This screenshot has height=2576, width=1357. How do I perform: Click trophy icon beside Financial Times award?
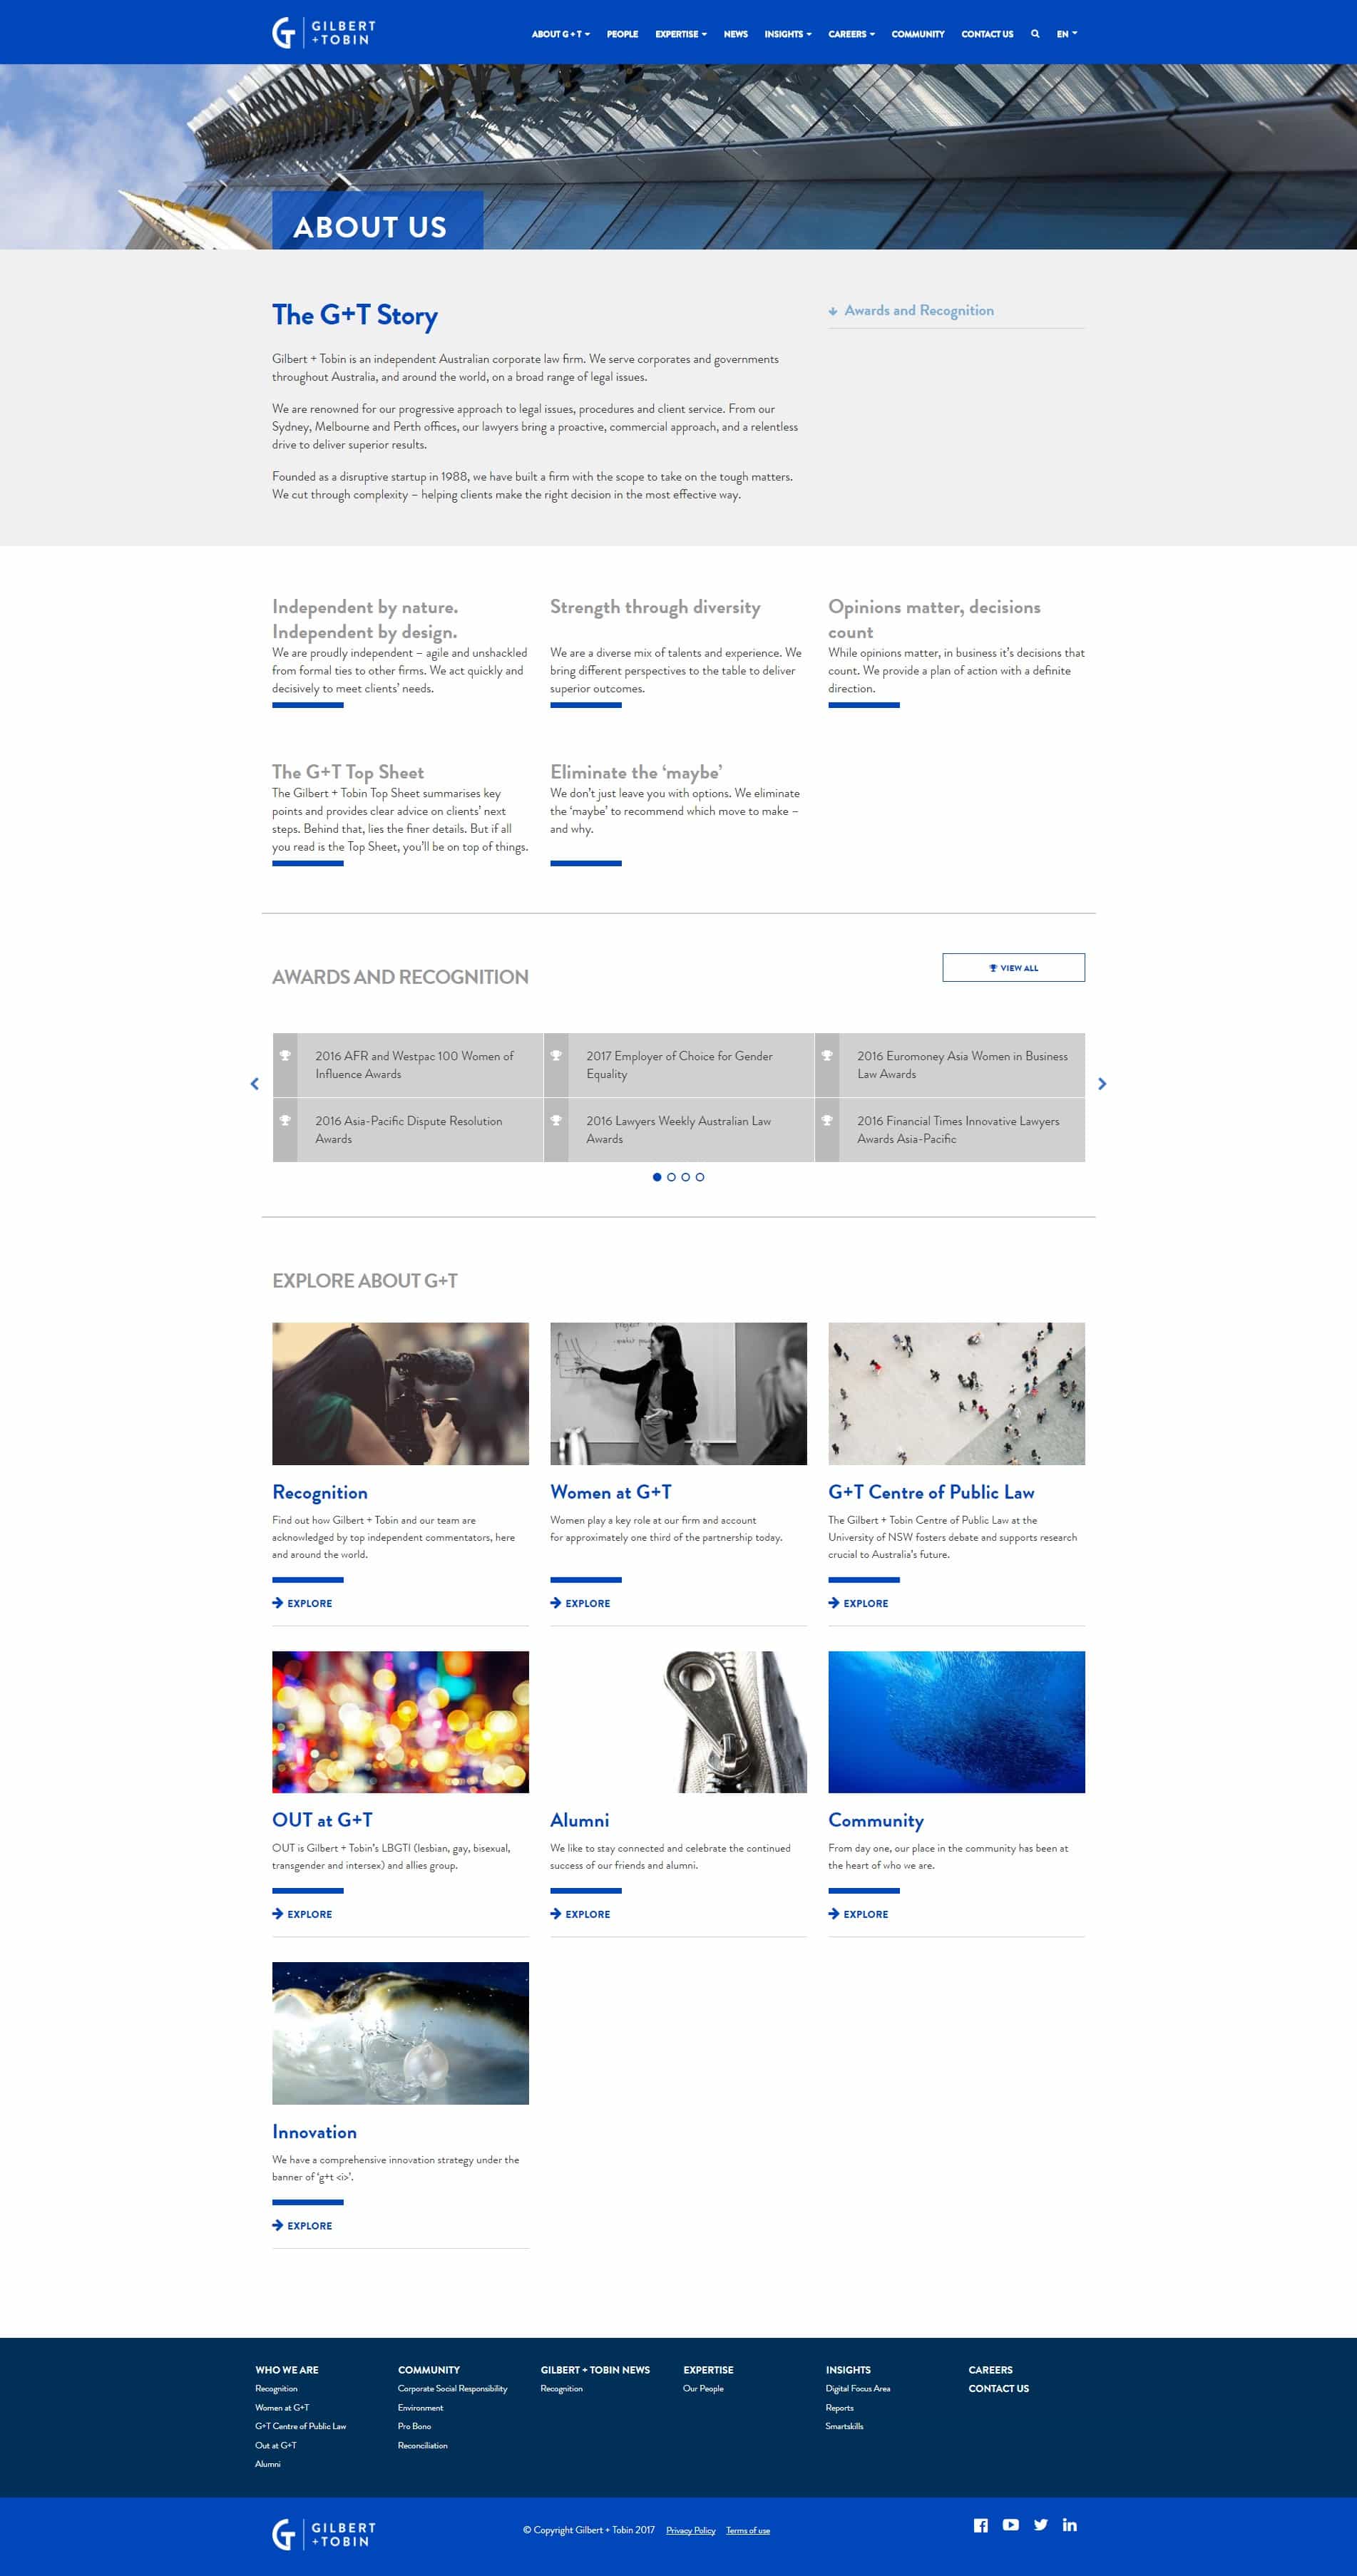click(x=827, y=1121)
